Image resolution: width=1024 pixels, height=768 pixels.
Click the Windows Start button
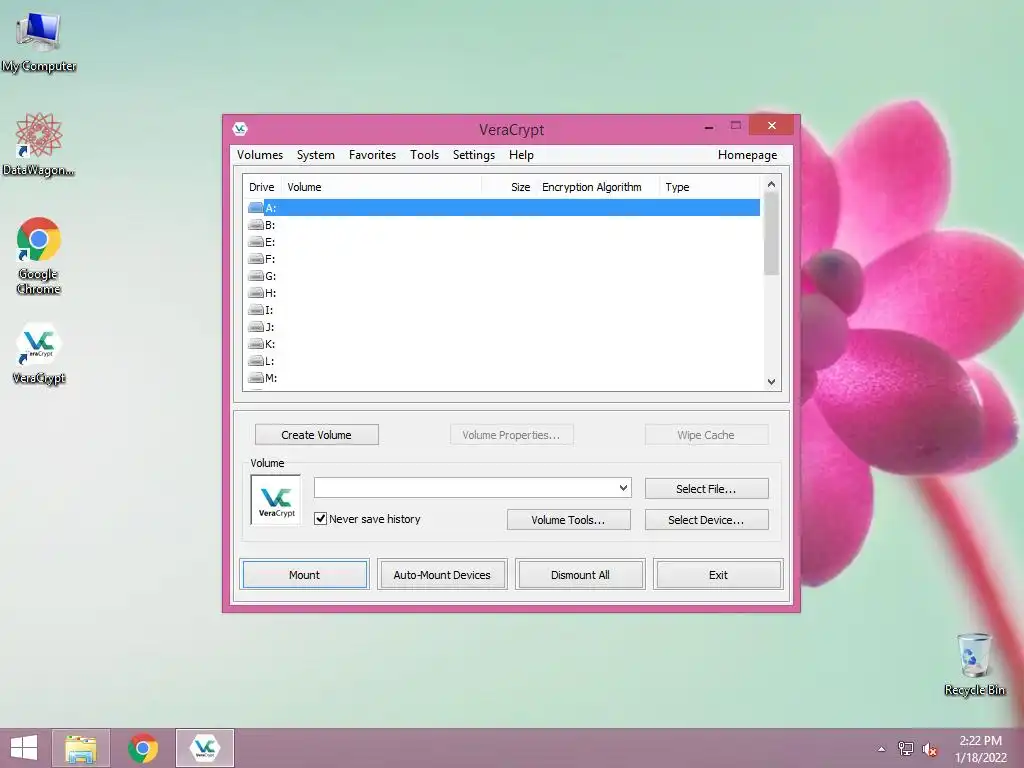24,748
